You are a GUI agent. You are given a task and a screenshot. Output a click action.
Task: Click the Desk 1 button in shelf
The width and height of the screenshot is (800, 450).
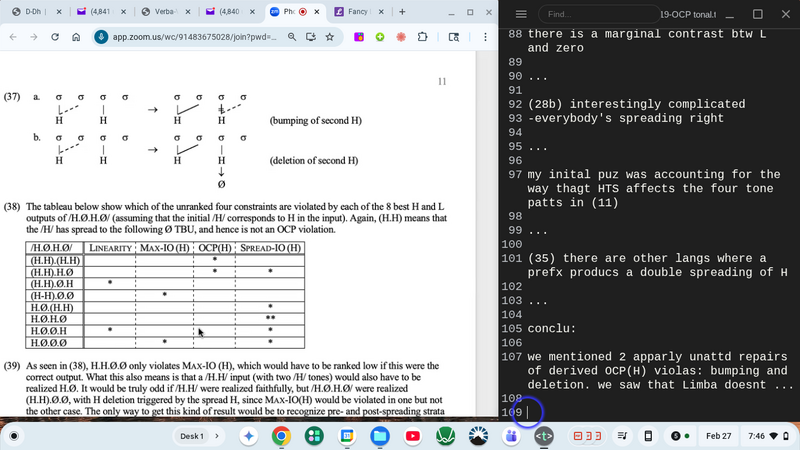pyautogui.click(x=192, y=436)
